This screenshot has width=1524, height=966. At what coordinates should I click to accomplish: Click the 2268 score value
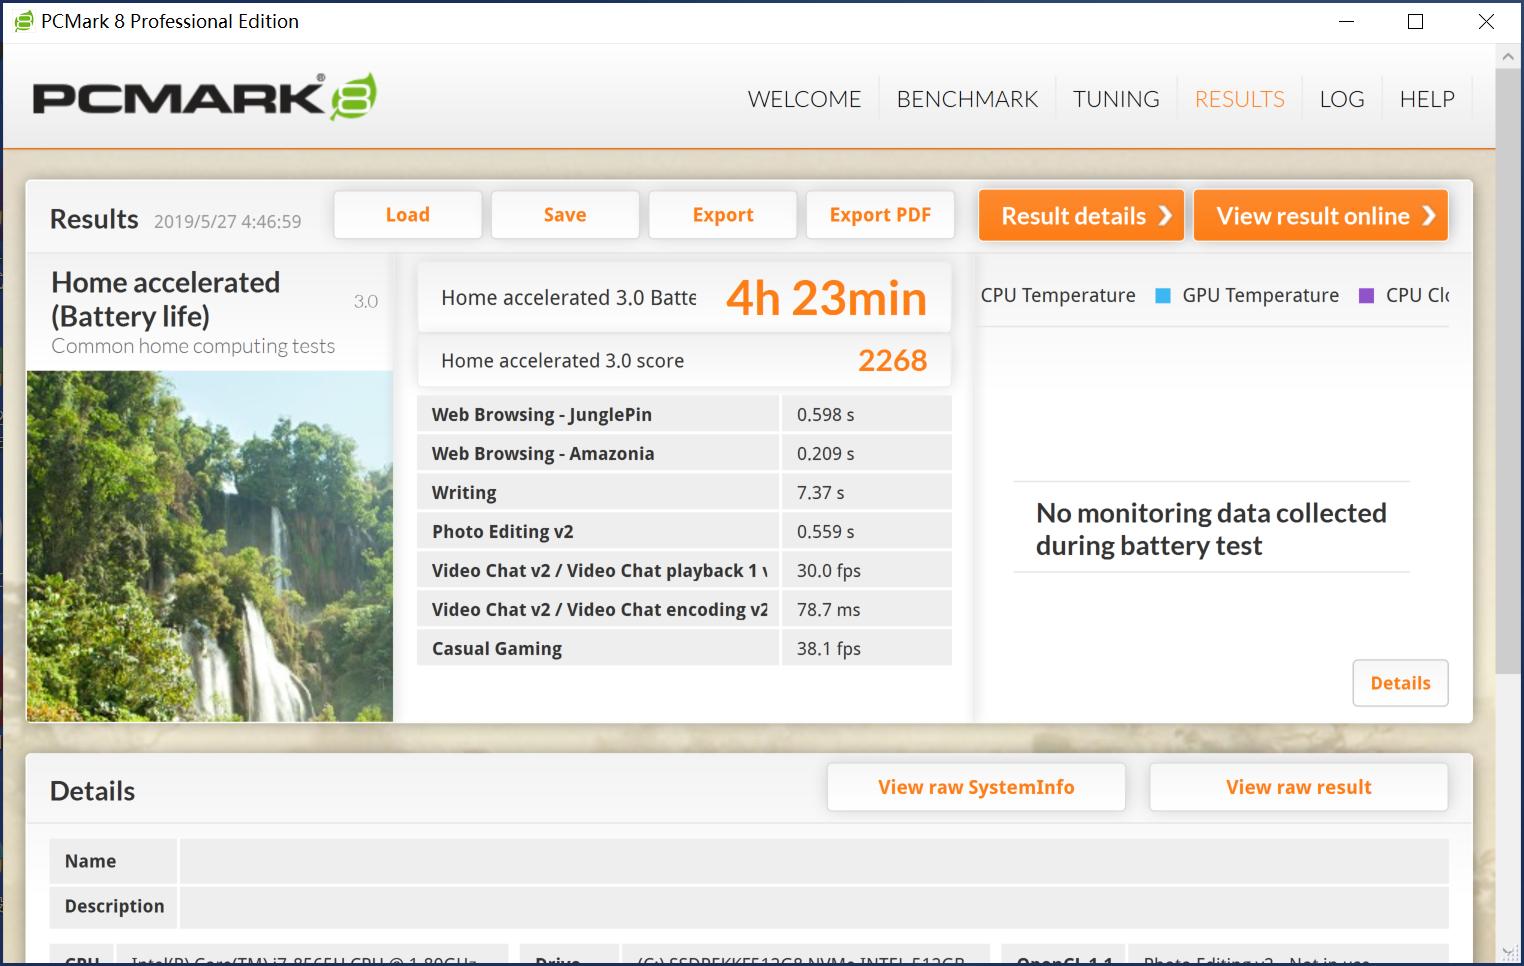click(x=892, y=360)
